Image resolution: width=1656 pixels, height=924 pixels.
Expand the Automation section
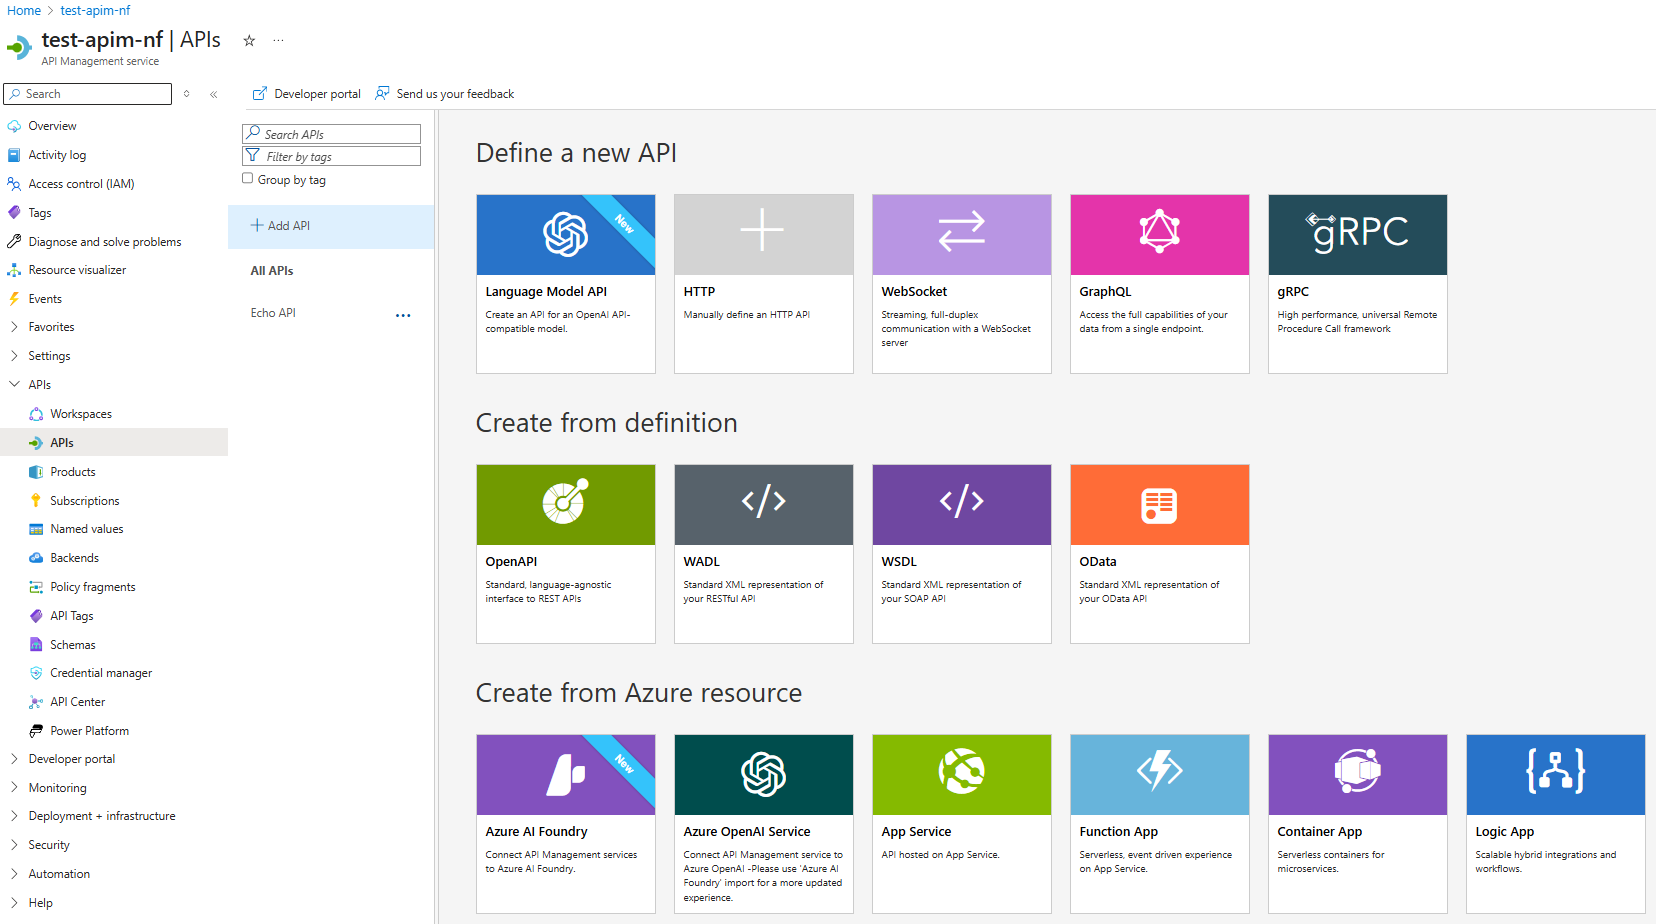14,874
